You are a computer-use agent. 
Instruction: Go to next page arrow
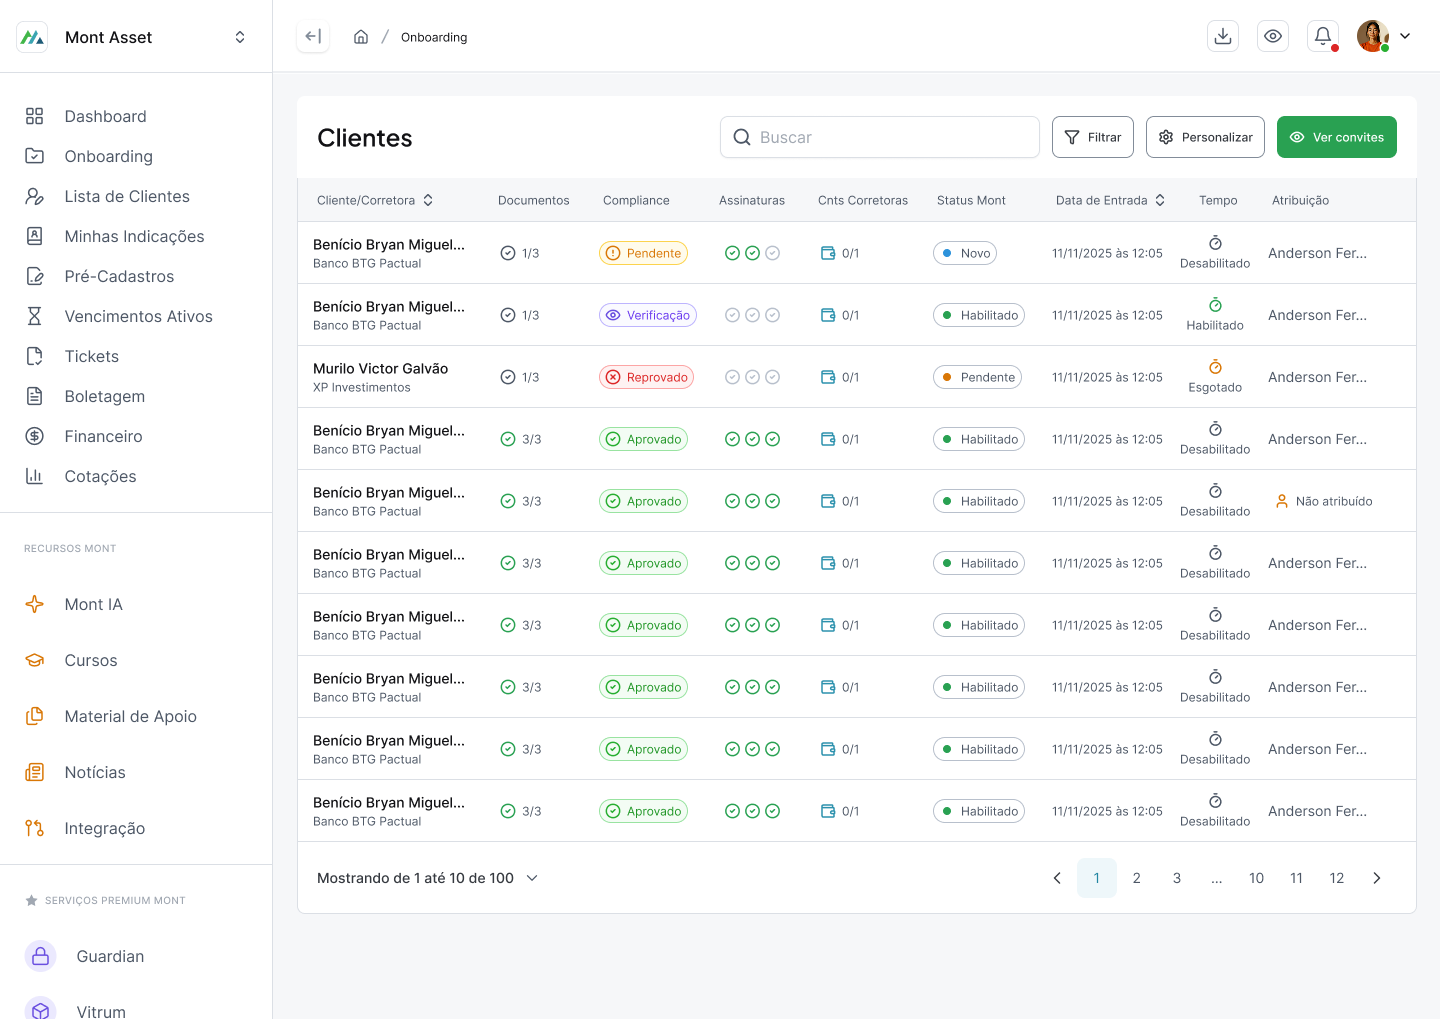pyautogui.click(x=1377, y=878)
